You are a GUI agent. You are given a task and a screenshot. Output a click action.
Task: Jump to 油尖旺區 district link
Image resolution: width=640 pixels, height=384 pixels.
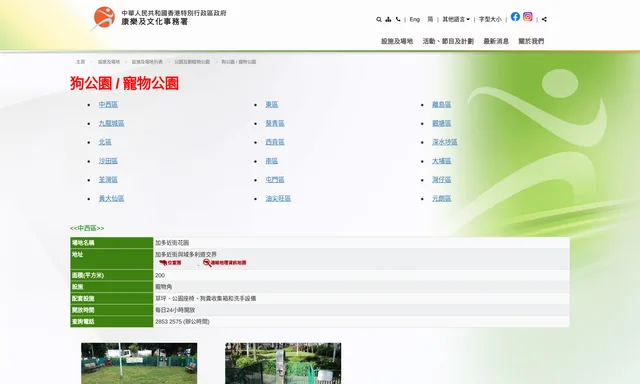click(x=278, y=198)
